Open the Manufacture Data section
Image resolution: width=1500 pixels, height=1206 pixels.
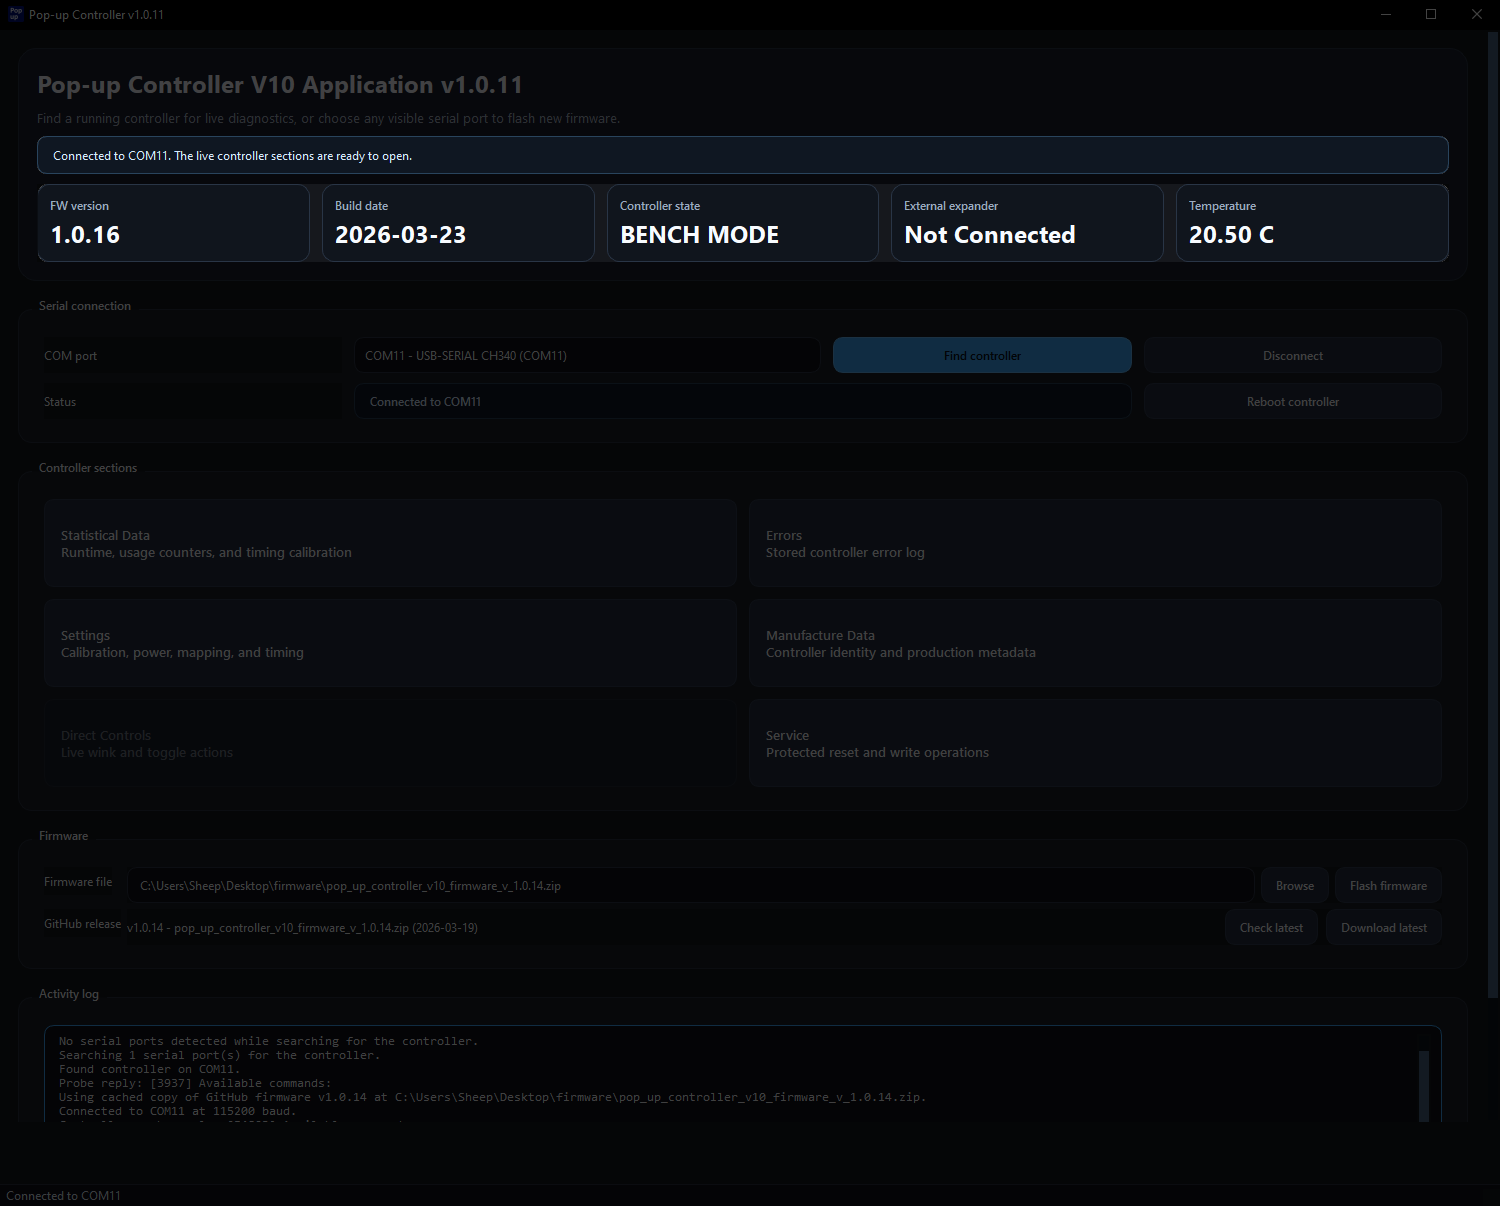[x=1095, y=643]
